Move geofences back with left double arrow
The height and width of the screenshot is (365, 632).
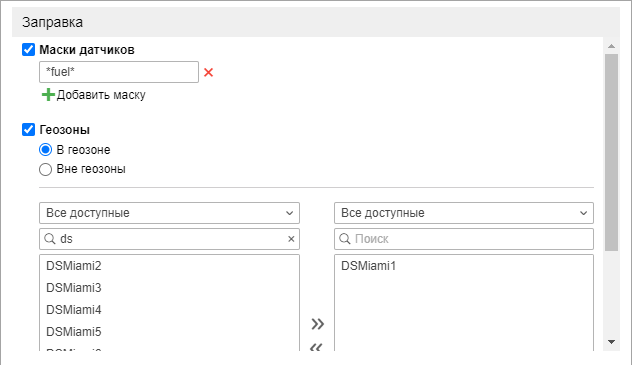[x=317, y=347]
